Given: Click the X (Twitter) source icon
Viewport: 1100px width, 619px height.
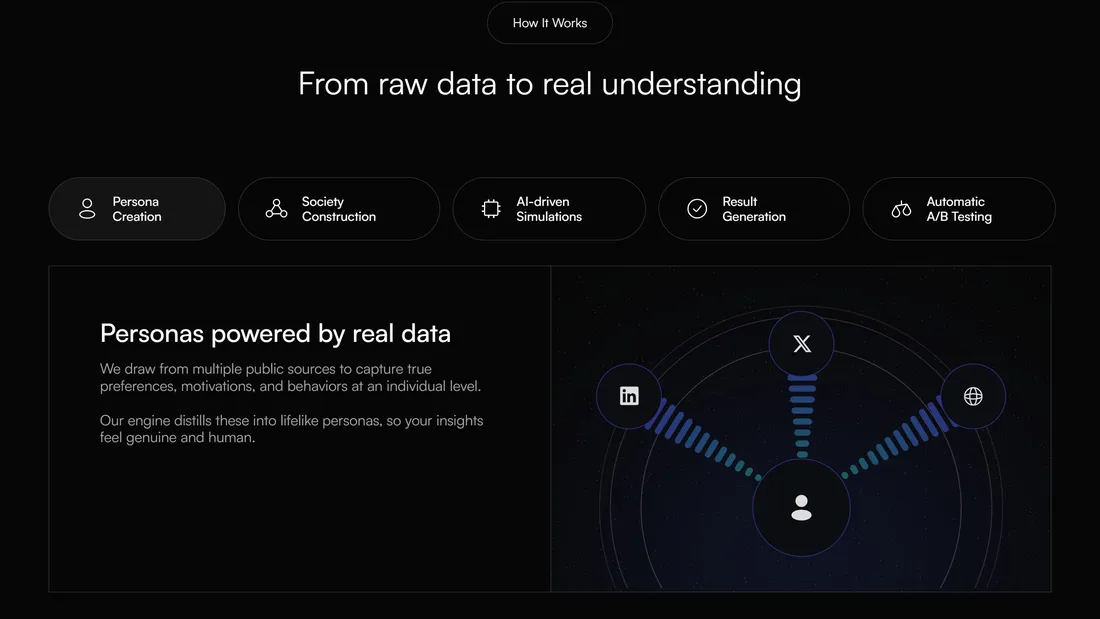Looking at the screenshot, I should [802, 344].
